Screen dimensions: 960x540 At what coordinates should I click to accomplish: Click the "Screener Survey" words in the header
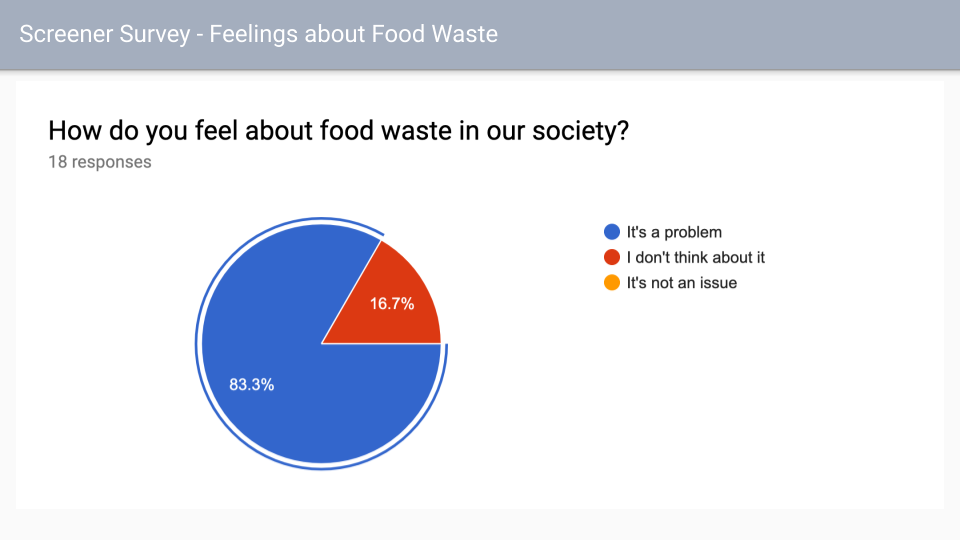(105, 34)
